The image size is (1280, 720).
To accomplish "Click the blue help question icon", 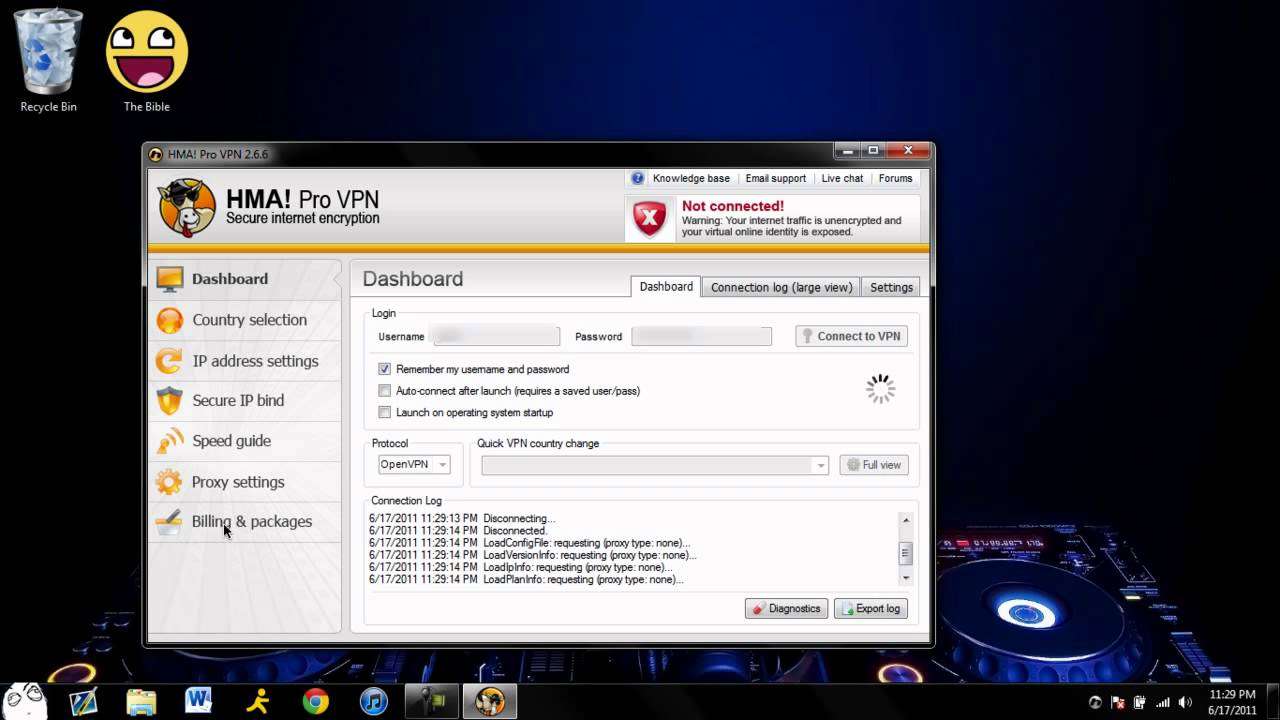I will 637,178.
